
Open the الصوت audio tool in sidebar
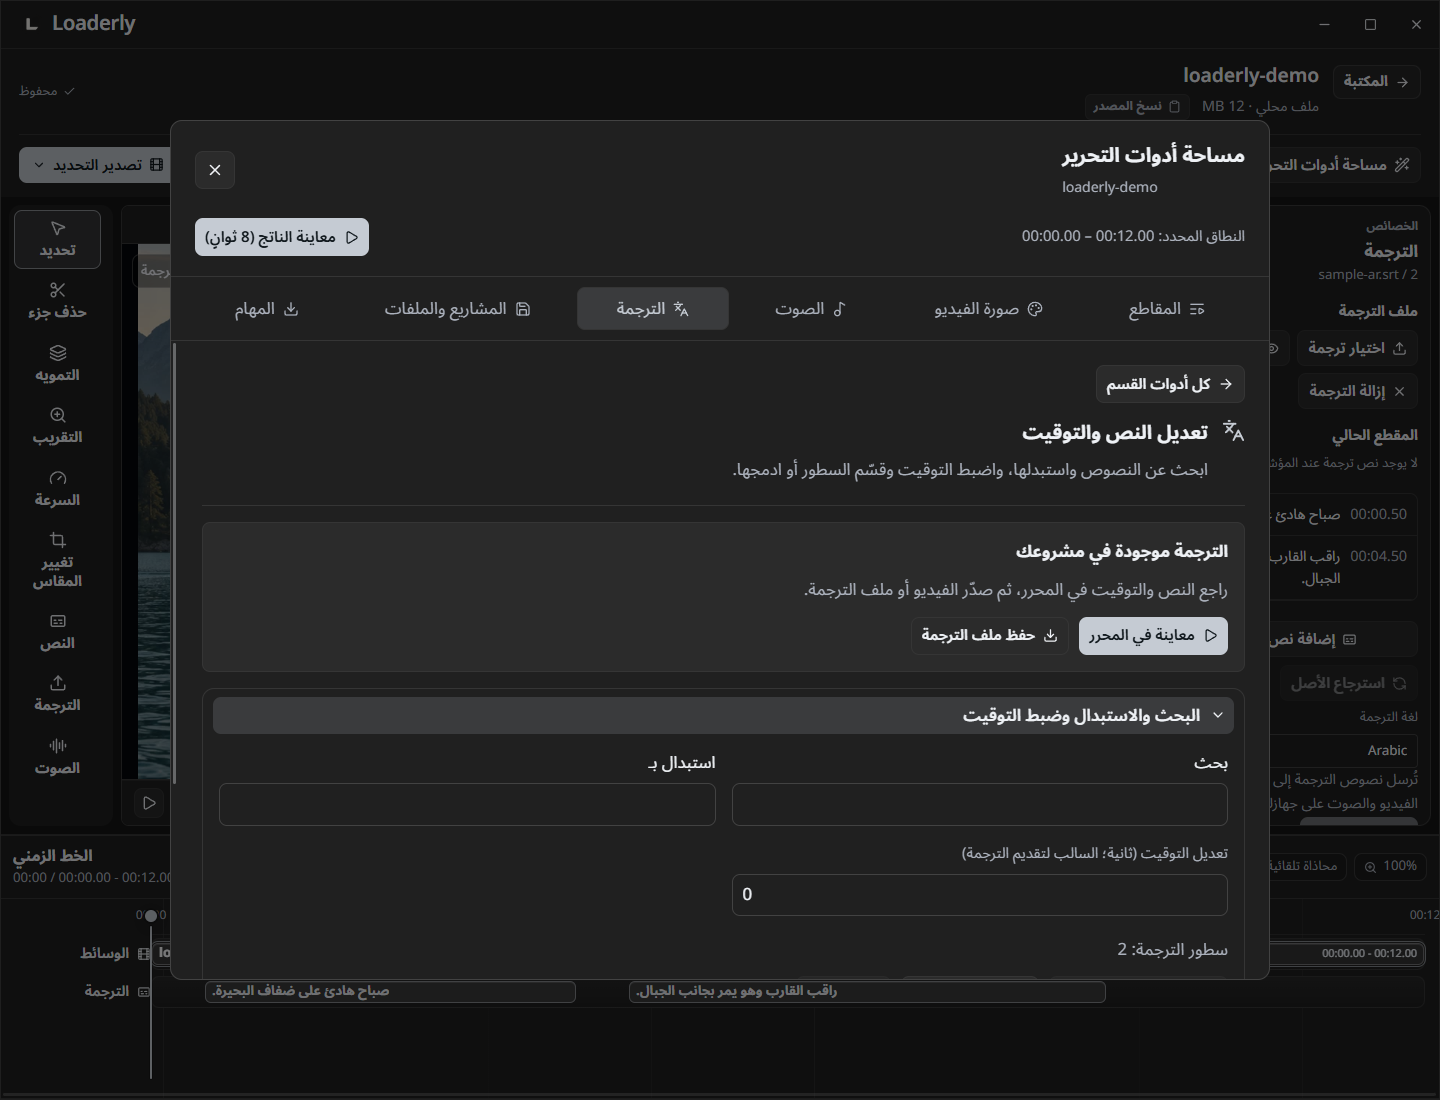tap(57, 757)
